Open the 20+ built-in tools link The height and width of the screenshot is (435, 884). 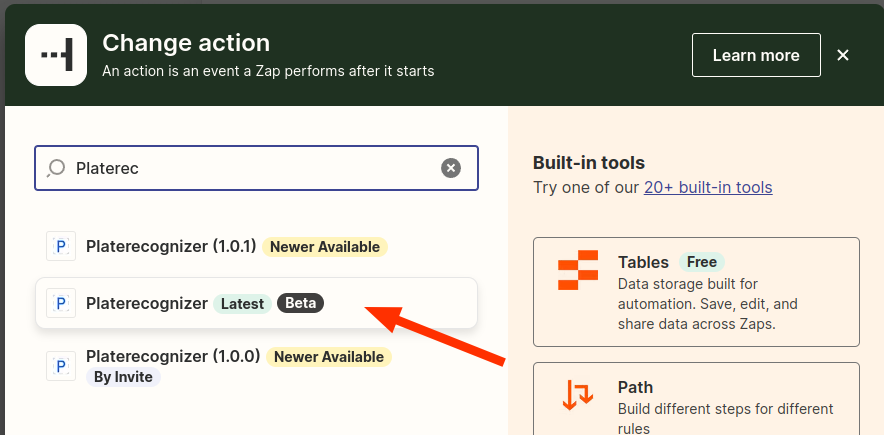708,187
